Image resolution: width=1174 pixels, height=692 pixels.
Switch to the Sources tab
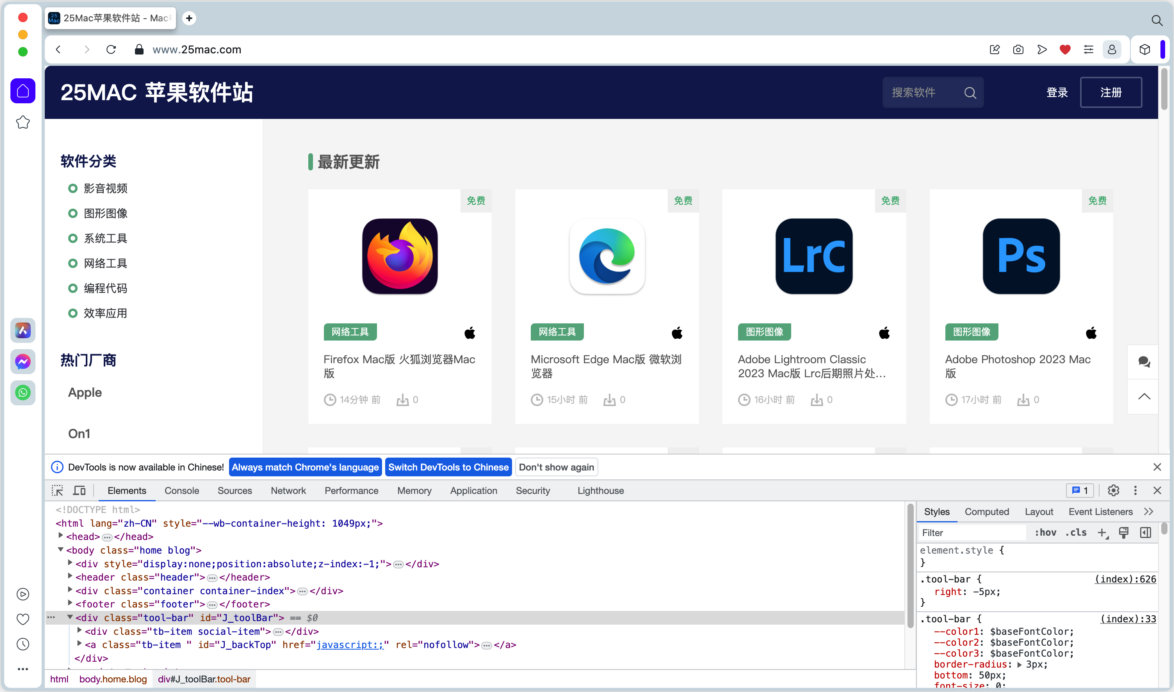pos(234,491)
